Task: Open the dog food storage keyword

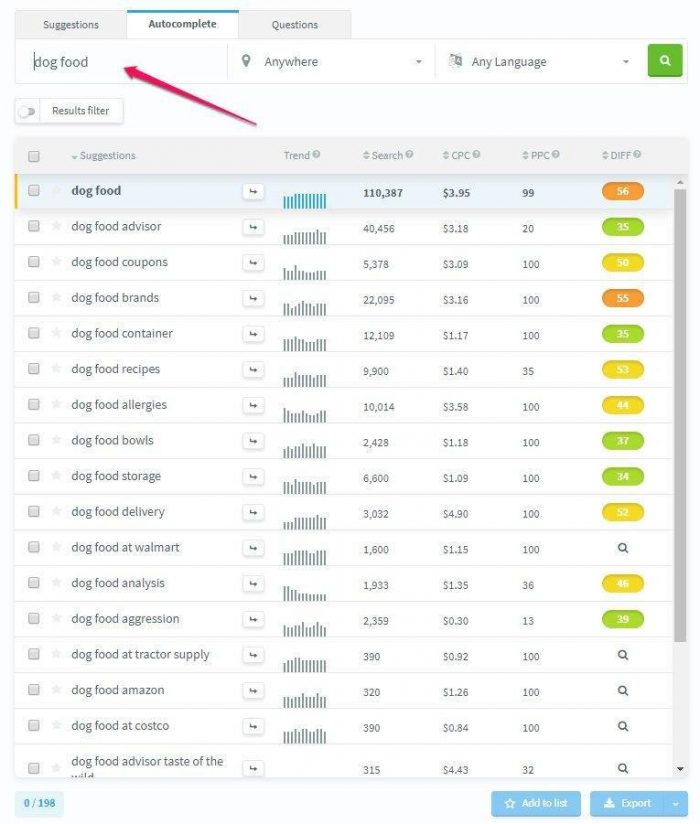Action: tap(116, 476)
